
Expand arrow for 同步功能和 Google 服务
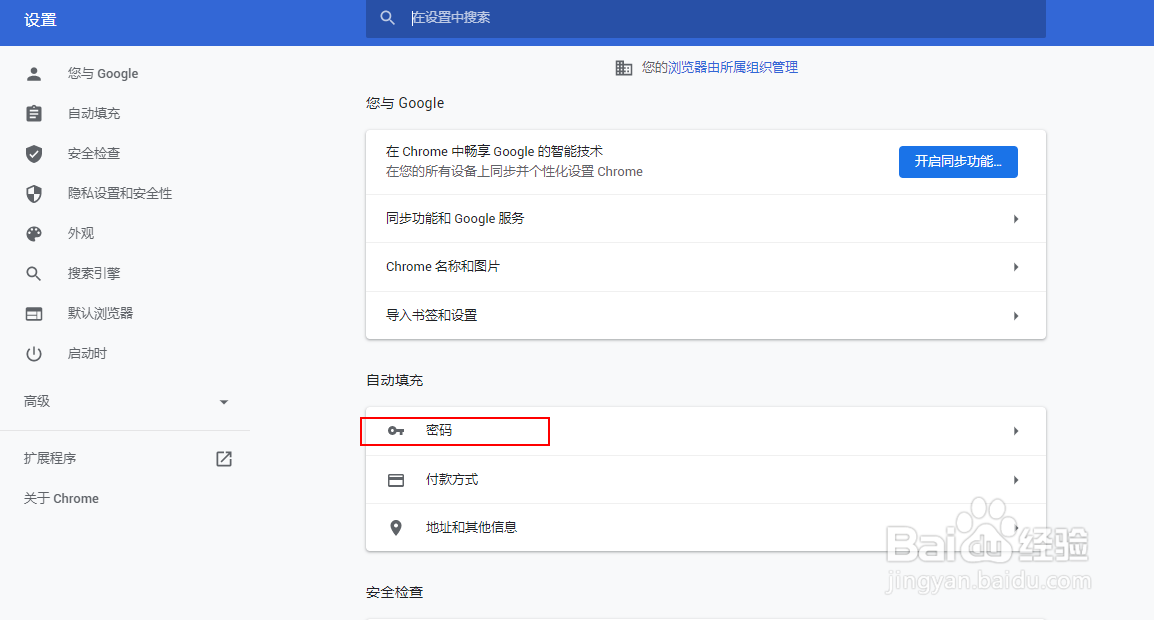1016,219
